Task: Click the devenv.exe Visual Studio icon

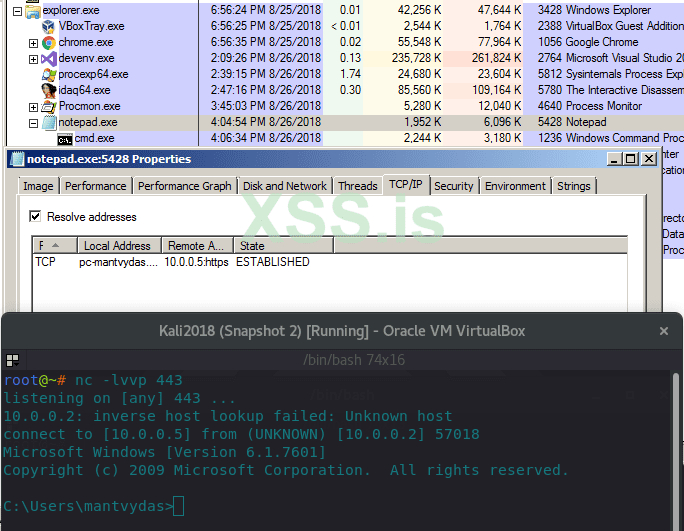Action: (49, 58)
